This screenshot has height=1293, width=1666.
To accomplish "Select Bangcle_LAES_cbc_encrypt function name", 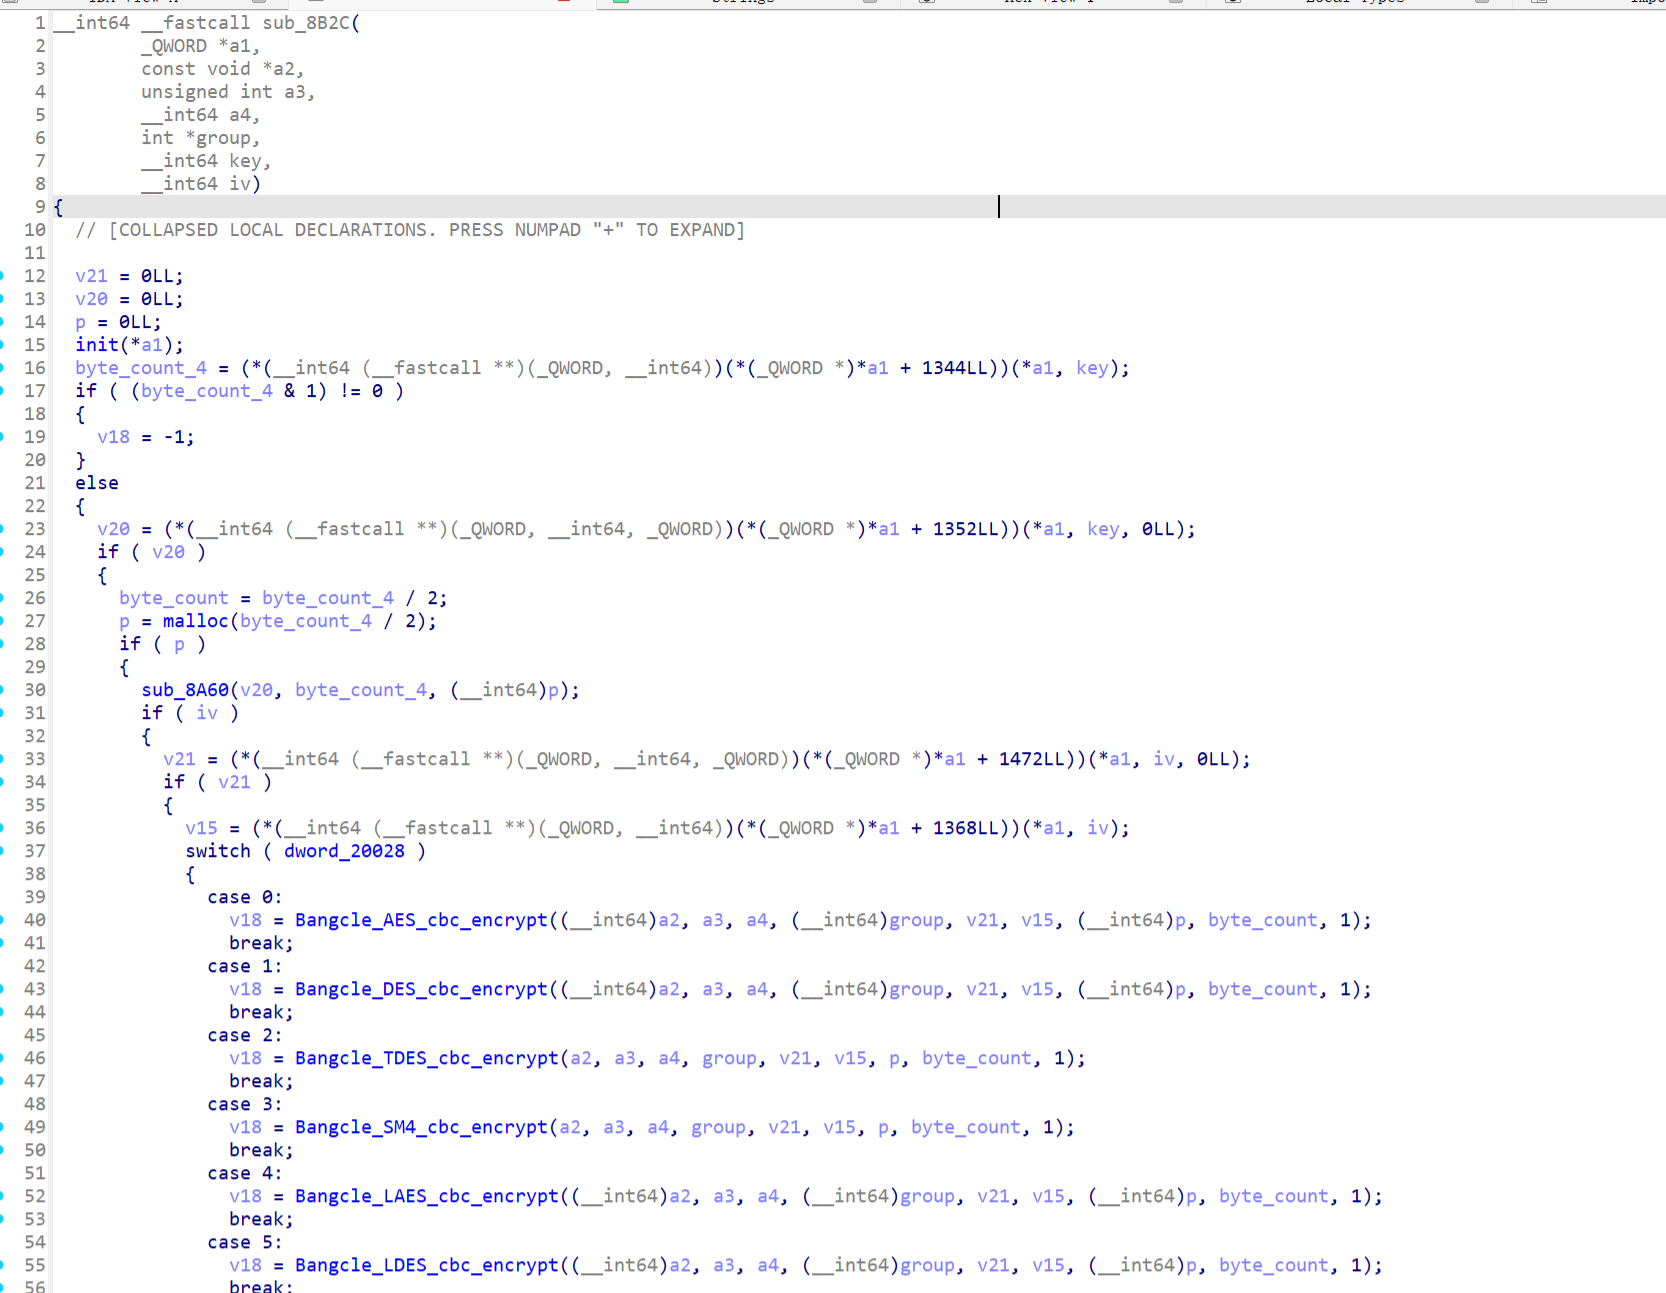I will click(426, 1196).
